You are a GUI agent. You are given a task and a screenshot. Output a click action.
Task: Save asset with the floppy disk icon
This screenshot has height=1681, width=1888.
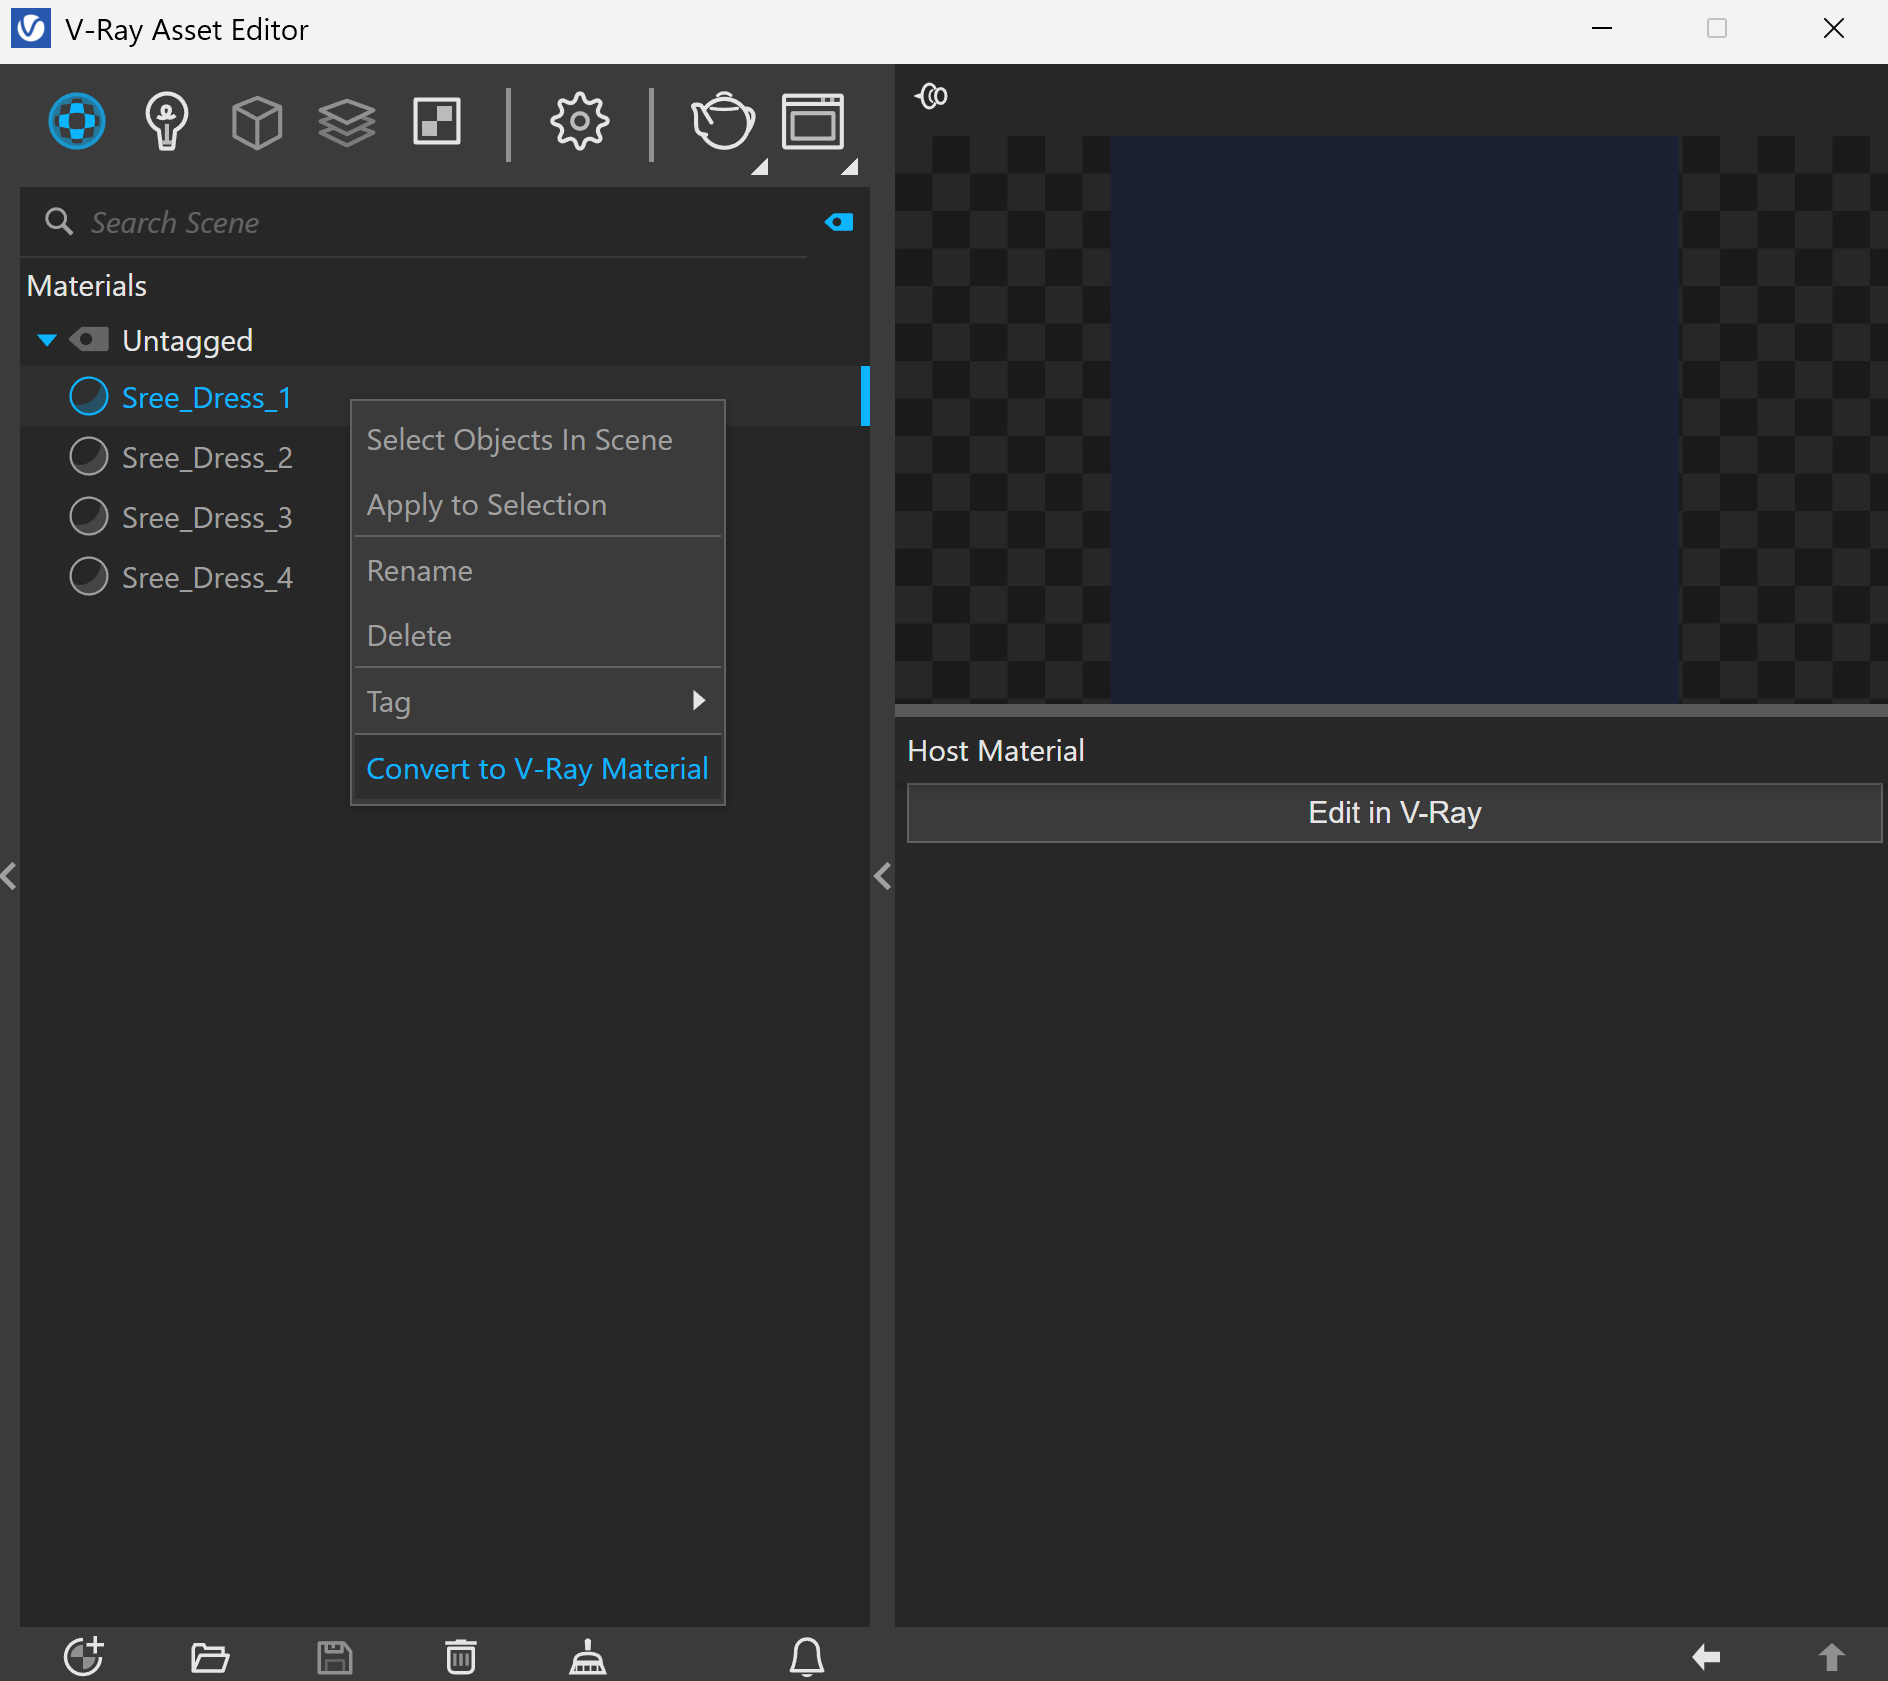pos(335,1657)
